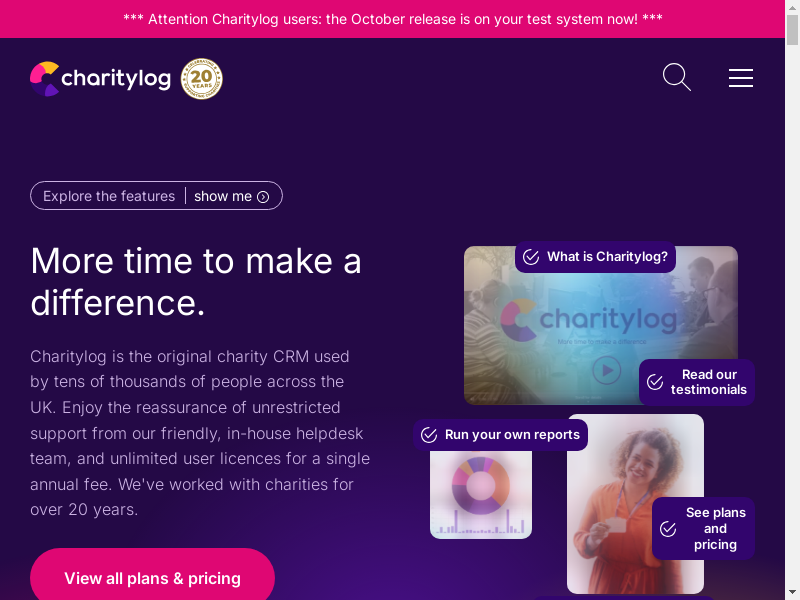The width and height of the screenshot is (800, 600).
Task: Click View all plans & pricing button
Action: (153, 577)
